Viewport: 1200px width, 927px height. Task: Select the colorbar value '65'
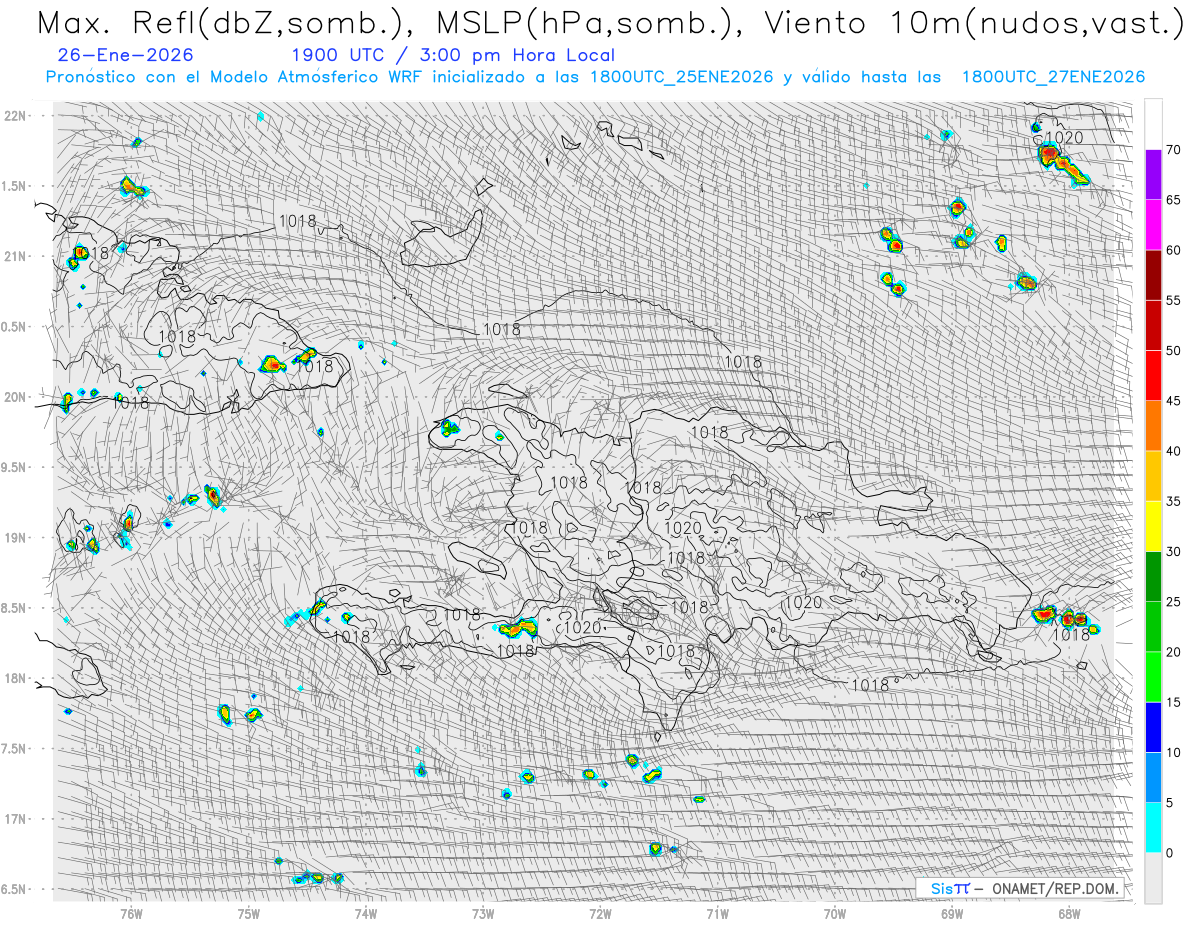pos(1174,200)
